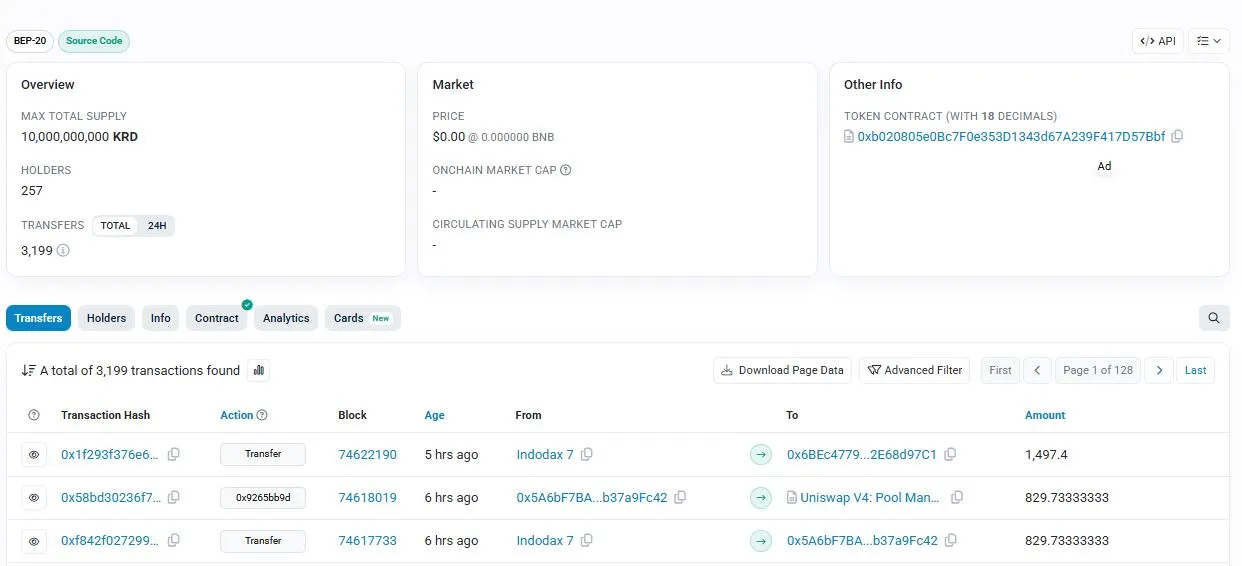Image resolution: width=1242 pixels, height=566 pixels.
Task: Copy hash 0x58bd30236f7 with copy icon
Action: [x=174, y=497]
